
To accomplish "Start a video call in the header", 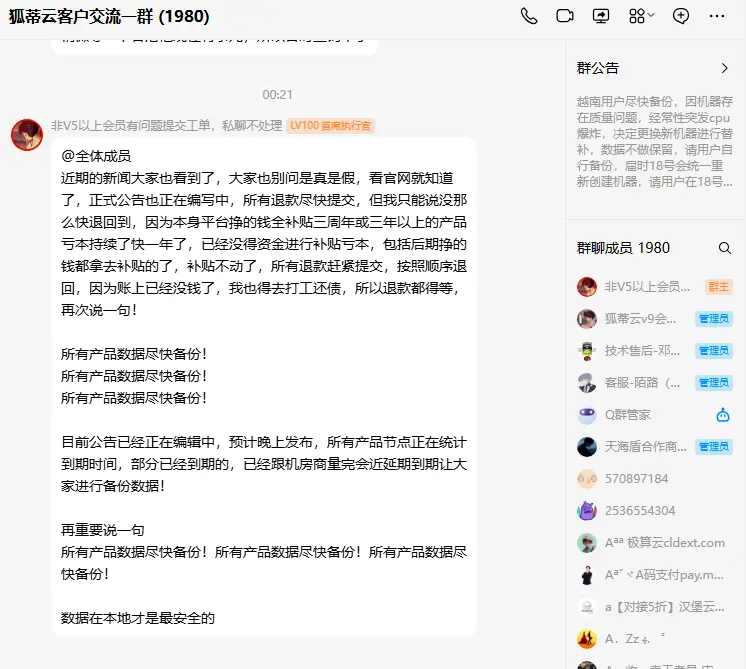I will click(x=565, y=16).
